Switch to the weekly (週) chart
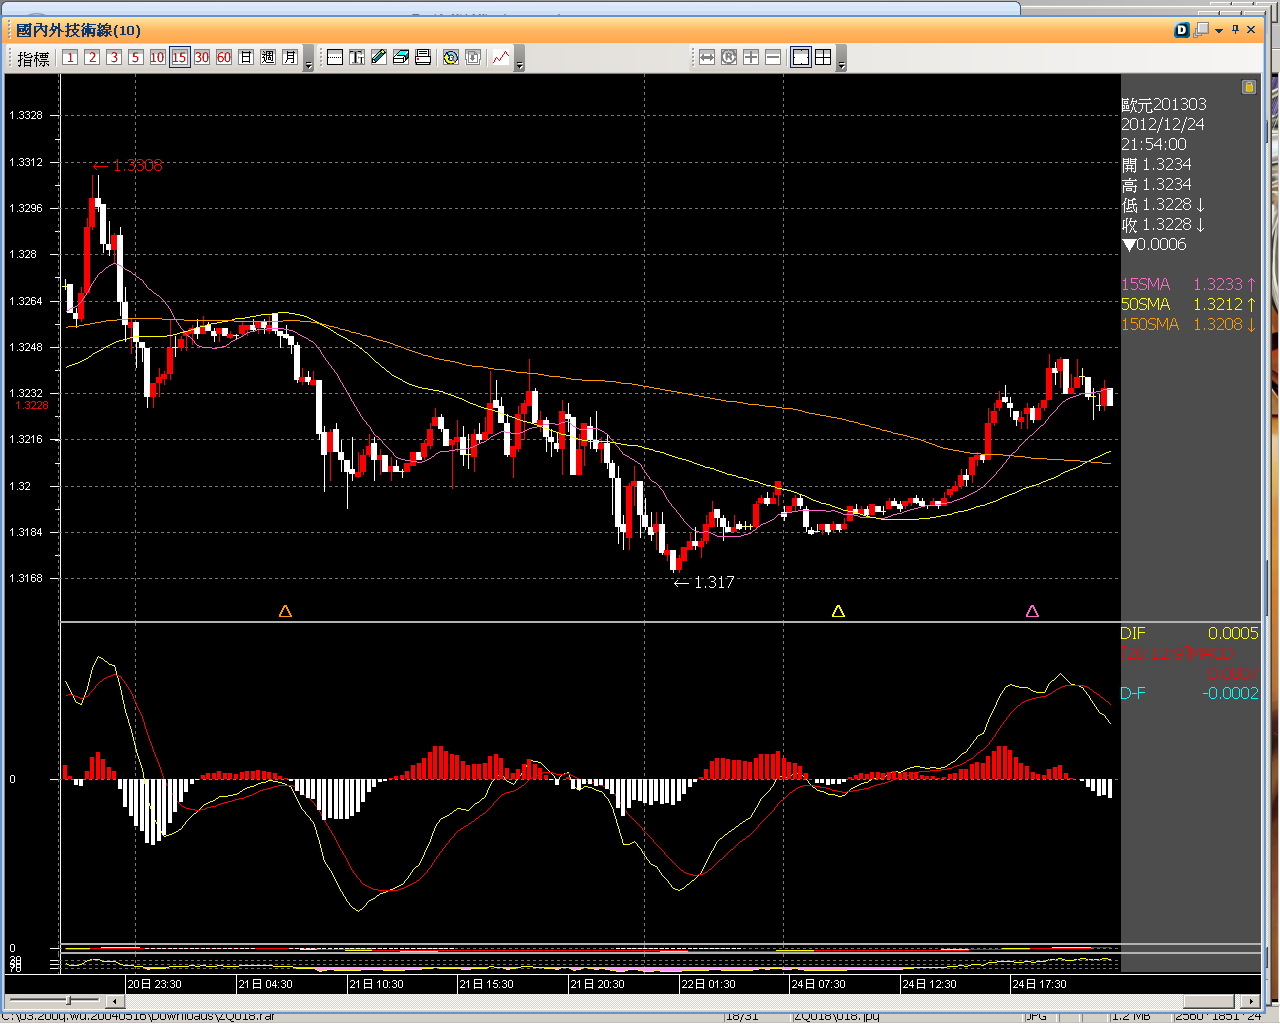Screen dimensions: 1280x1024 point(268,58)
